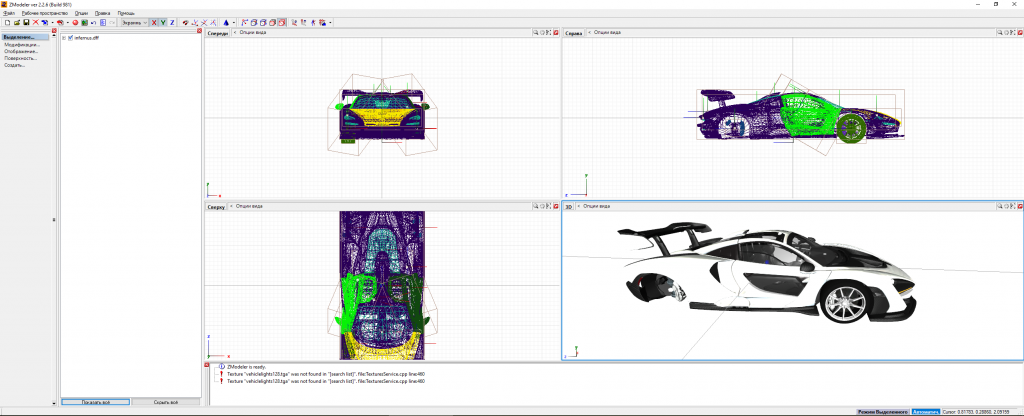Open the Materials editor red sphere icon
The image size is (1024, 416).
(x=75, y=22)
